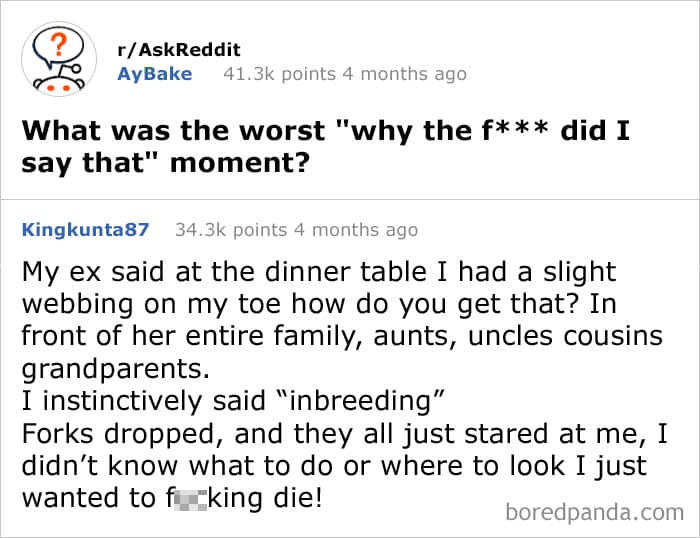The width and height of the screenshot is (700, 538).
Task: Open the r/AskReddit subreddit link
Action: click(x=178, y=50)
